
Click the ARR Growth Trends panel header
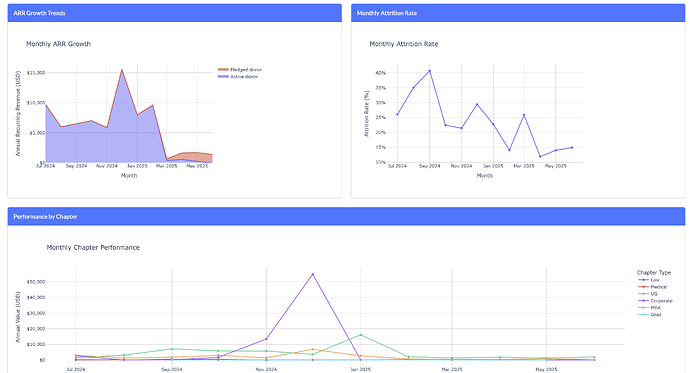coord(175,13)
